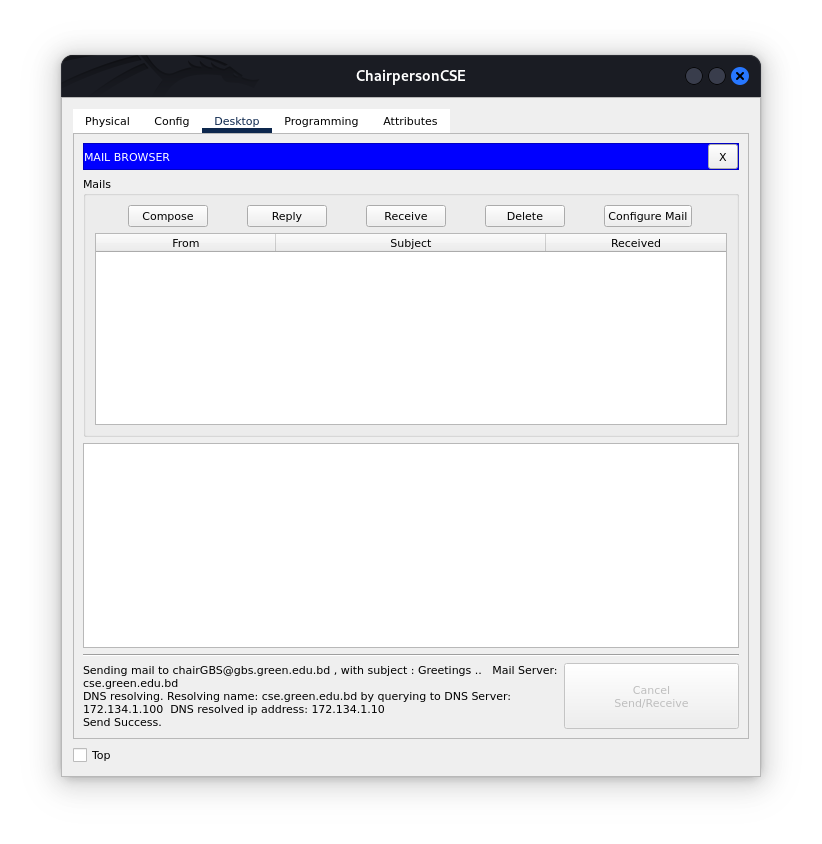
Task: Sort mails by the Received column header
Action: click(635, 243)
